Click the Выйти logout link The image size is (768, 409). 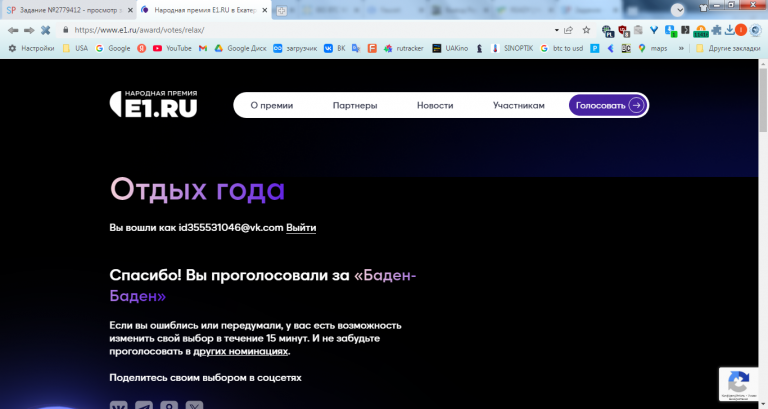(301, 228)
